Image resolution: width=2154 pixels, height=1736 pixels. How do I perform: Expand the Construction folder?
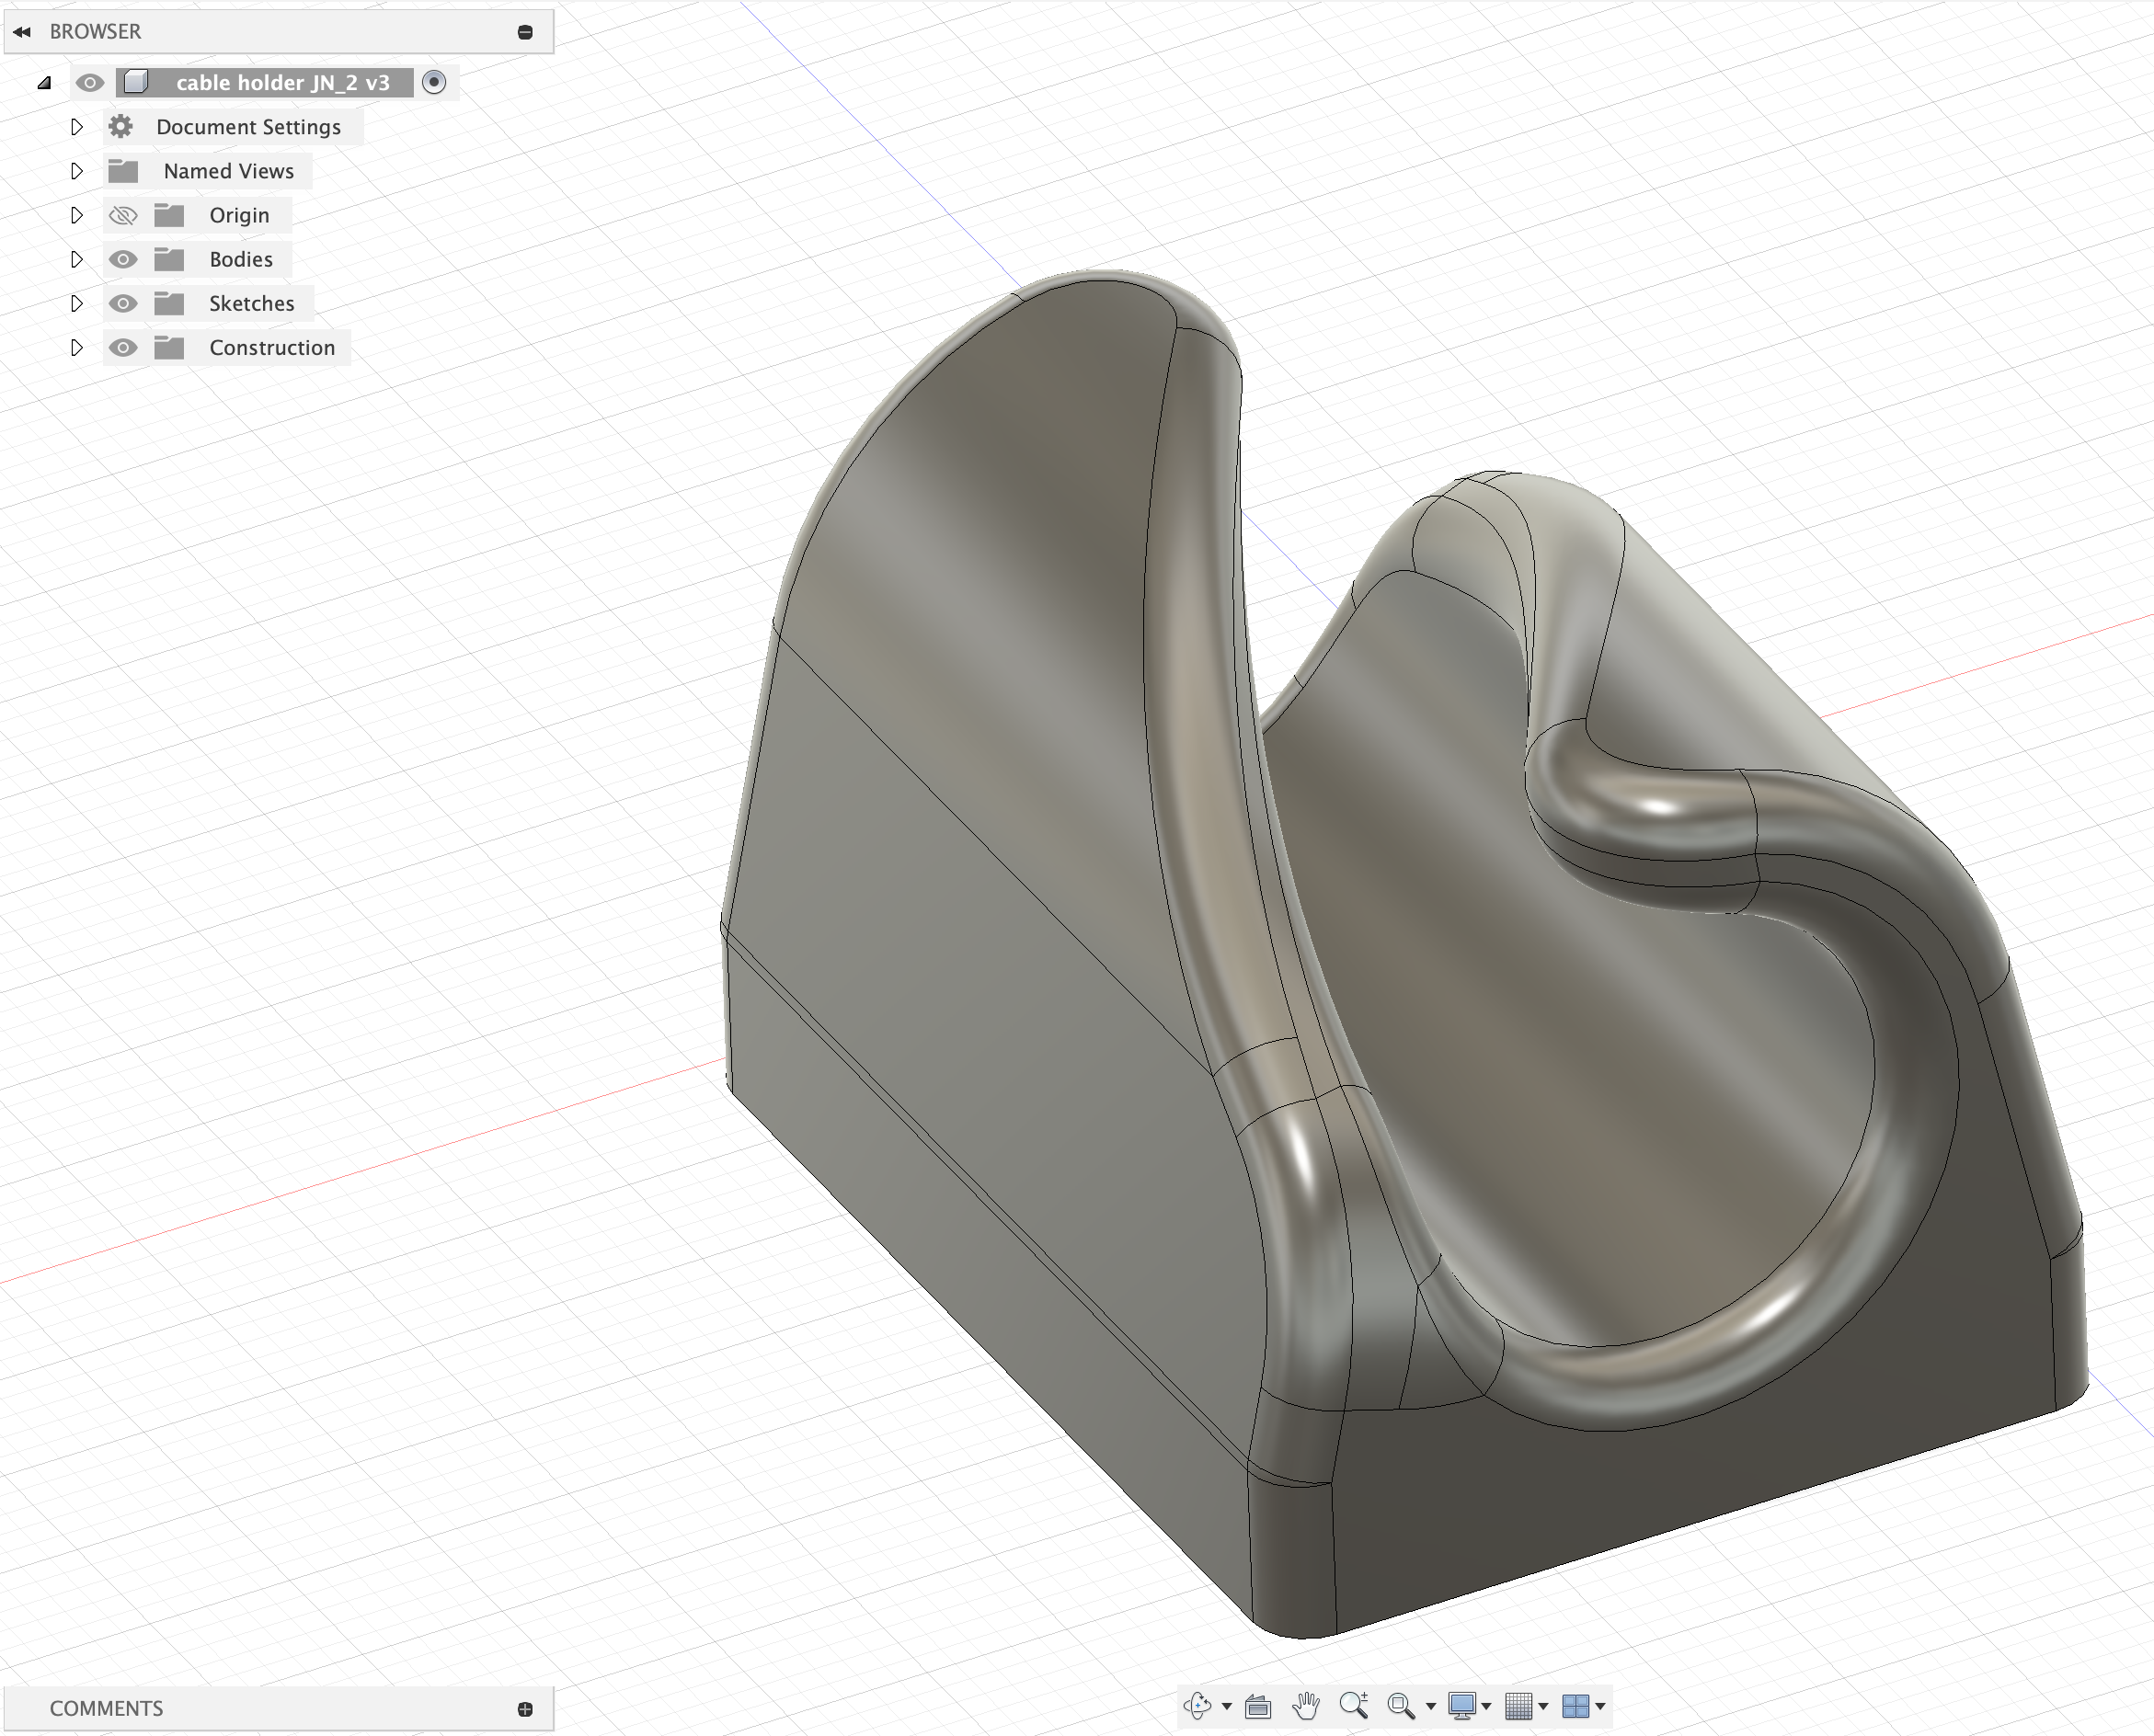click(x=77, y=347)
